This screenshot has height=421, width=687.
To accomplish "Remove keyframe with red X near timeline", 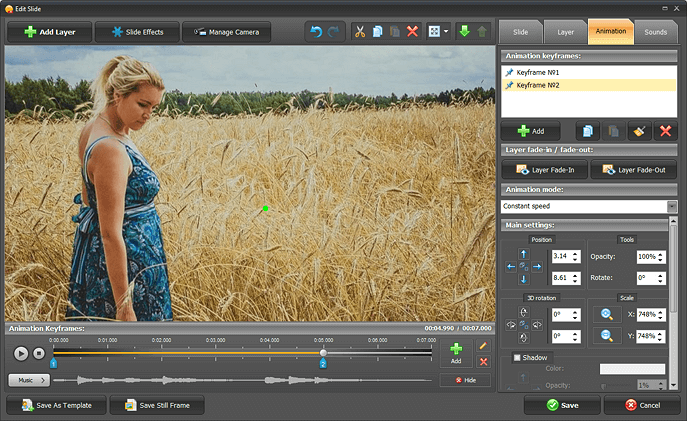I will click(483, 362).
